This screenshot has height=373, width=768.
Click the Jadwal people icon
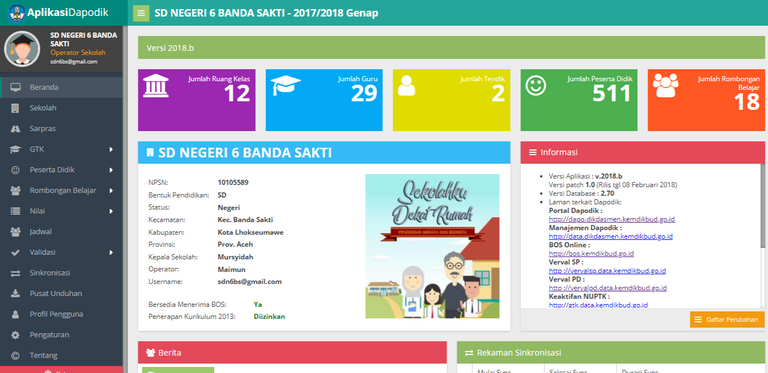[x=16, y=232]
